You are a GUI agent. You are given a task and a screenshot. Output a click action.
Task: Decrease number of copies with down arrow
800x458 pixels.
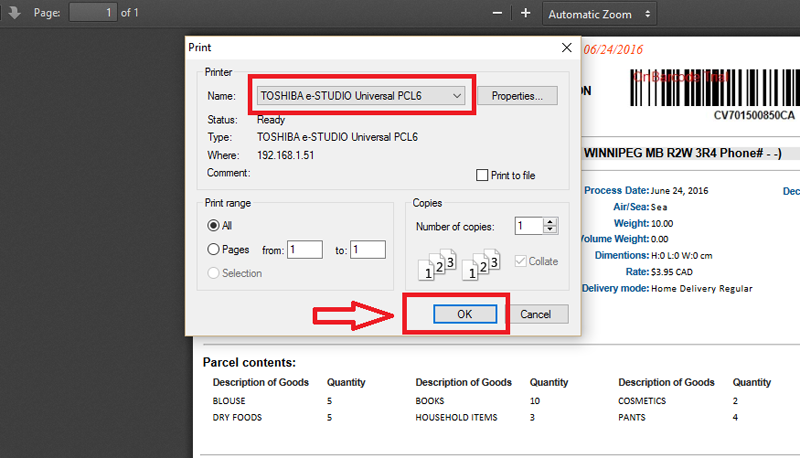[x=550, y=230]
